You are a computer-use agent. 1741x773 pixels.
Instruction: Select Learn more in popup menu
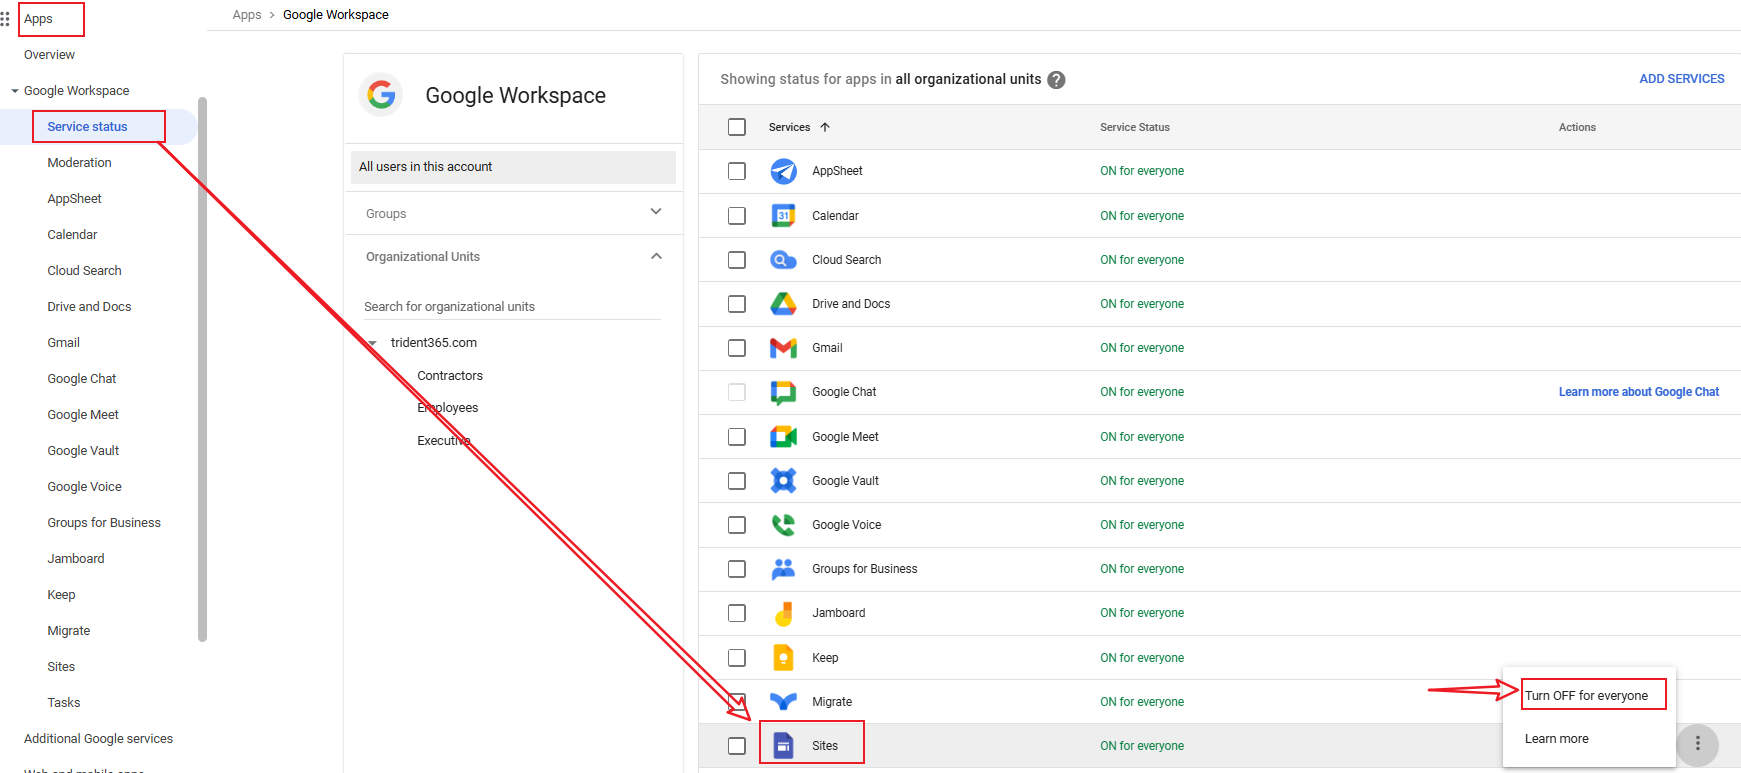pyautogui.click(x=1556, y=739)
